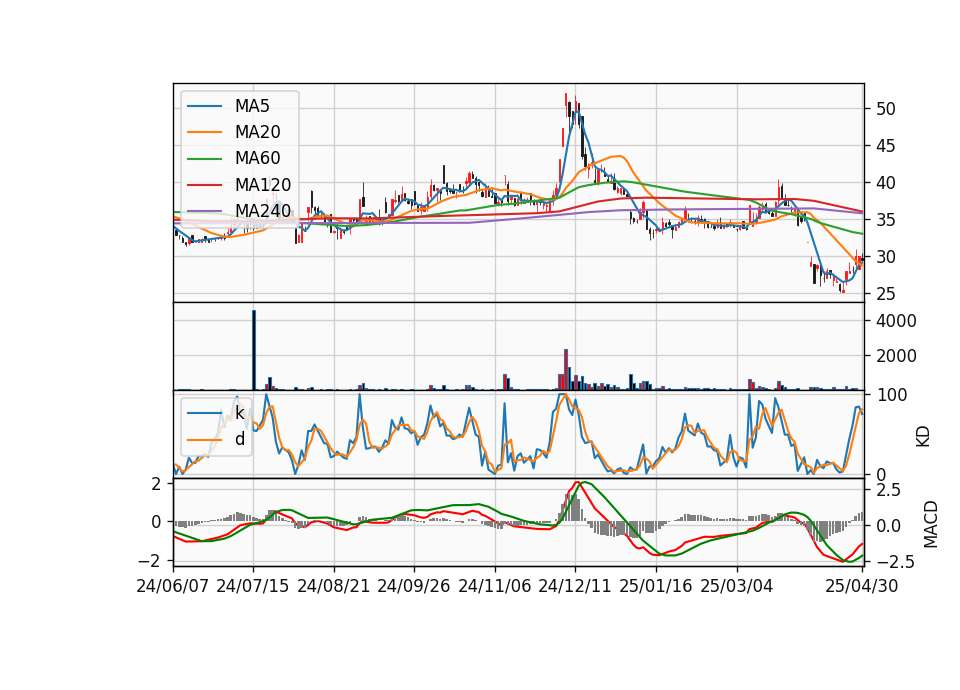This screenshot has width=960, height=690.
Task: Click the KD axis value 100
Action: [891, 396]
